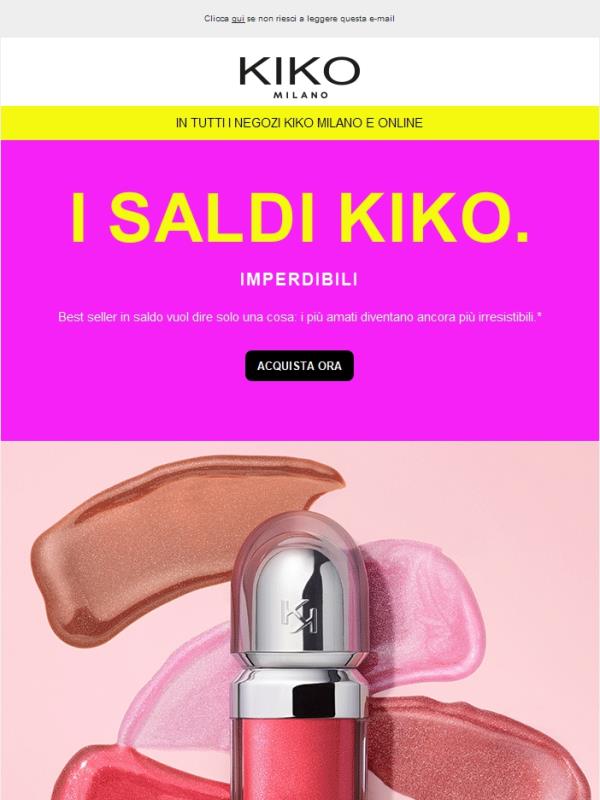Tap the "ACQUISTA ORA" button
The width and height of the screenshot is (600, 800).
(299, 366)
